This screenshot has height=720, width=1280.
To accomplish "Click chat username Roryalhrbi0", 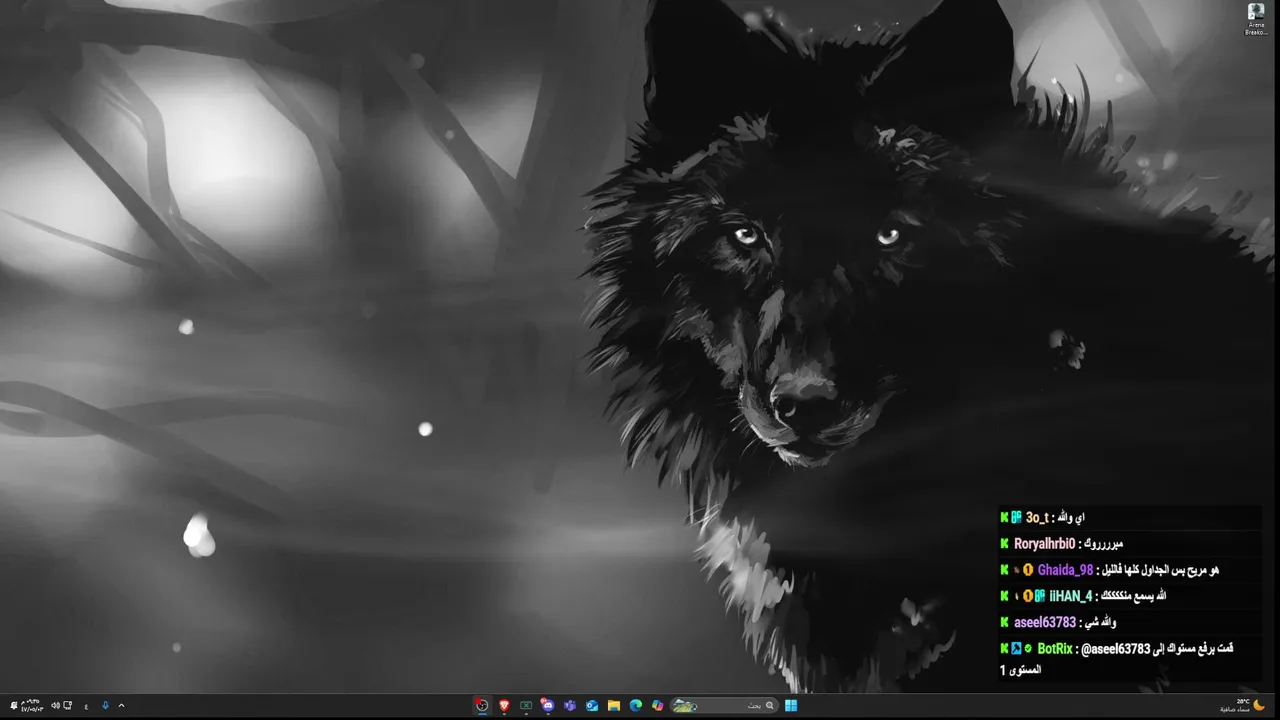I will coord(1045,543).
